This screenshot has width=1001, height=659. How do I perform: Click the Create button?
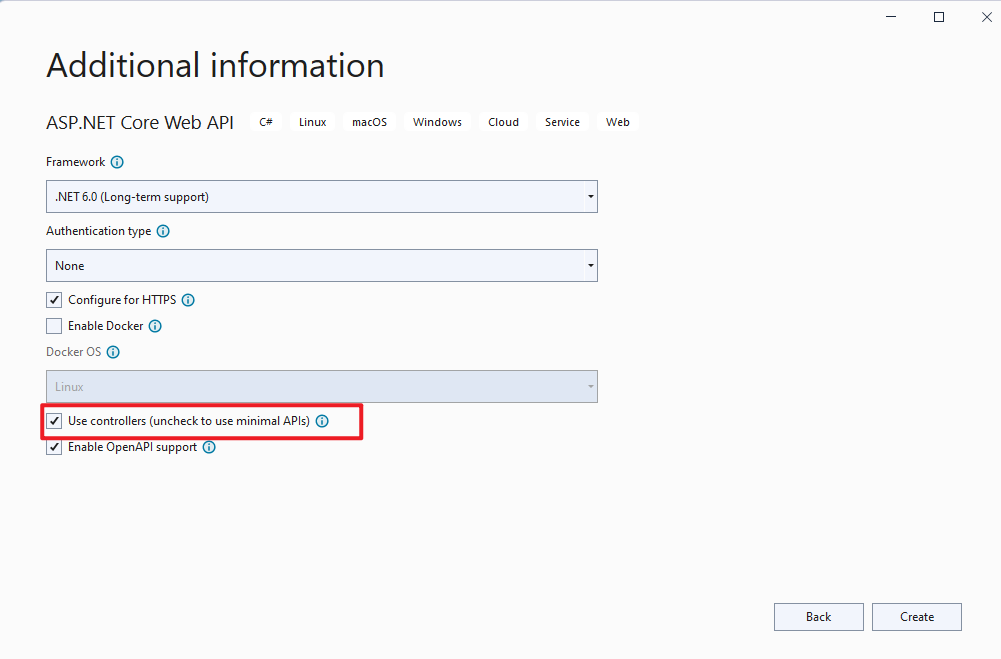coord(917,617)
